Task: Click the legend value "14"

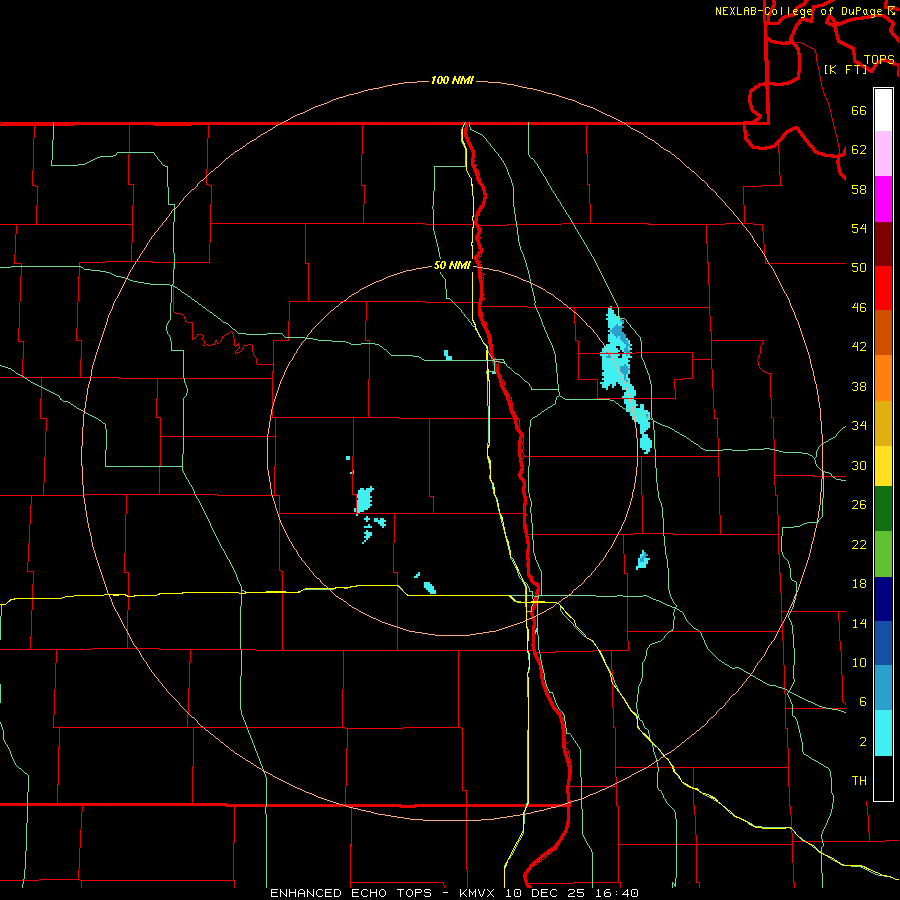Action: pyautogui.click(x=859, y=623)
